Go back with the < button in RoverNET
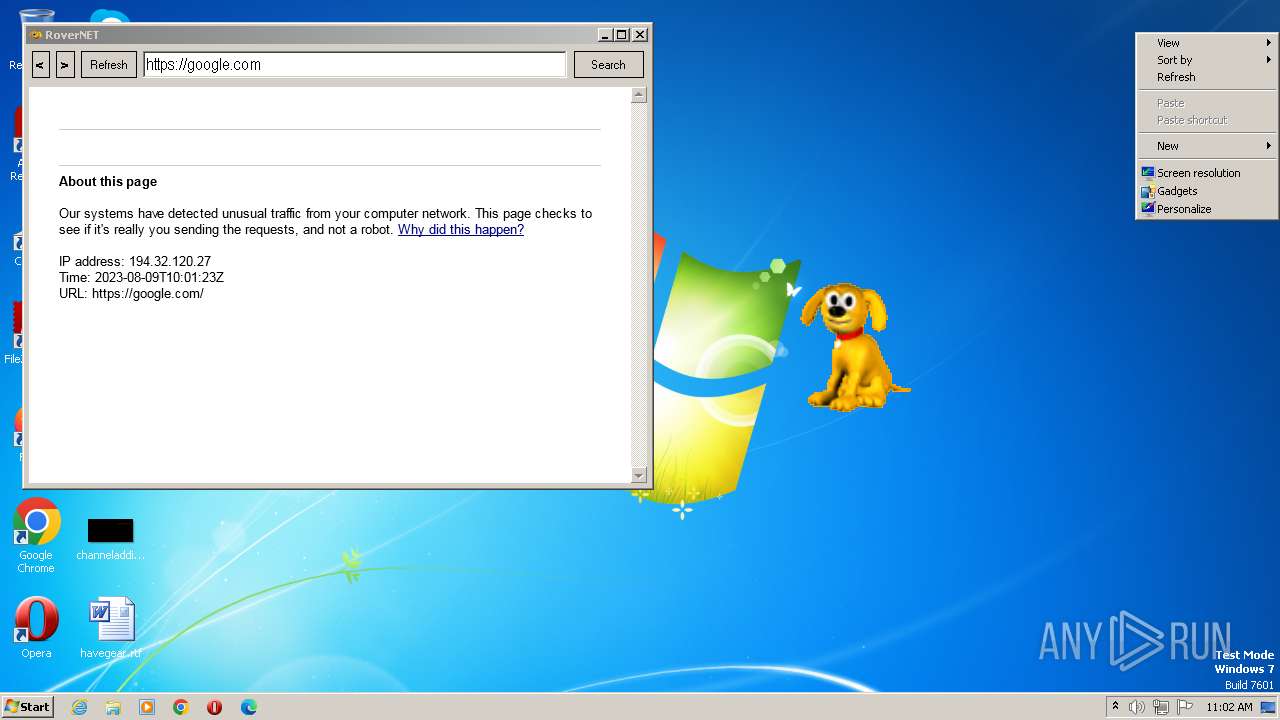This screenshot has width=1280, height=720. click(x=41, y=64)
